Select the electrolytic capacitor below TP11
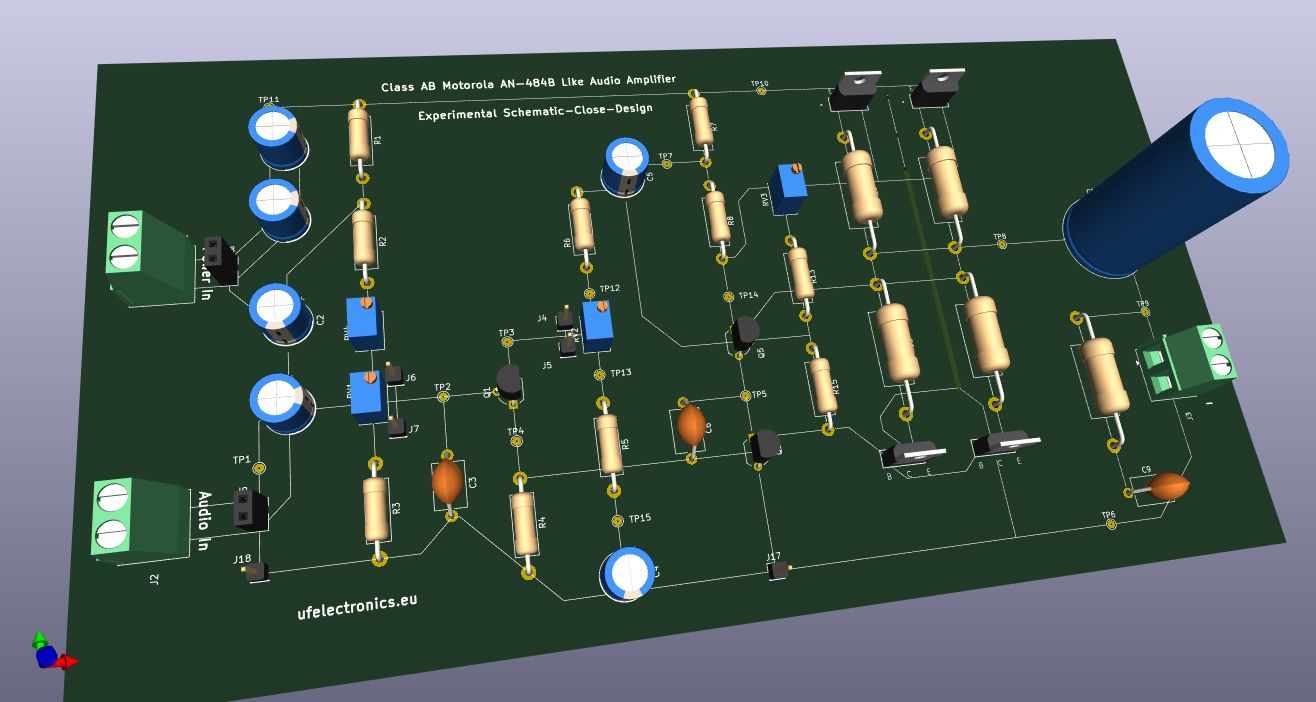This screenshot has height=702, width=1316. pyautogui.click(x=277, y=138)
